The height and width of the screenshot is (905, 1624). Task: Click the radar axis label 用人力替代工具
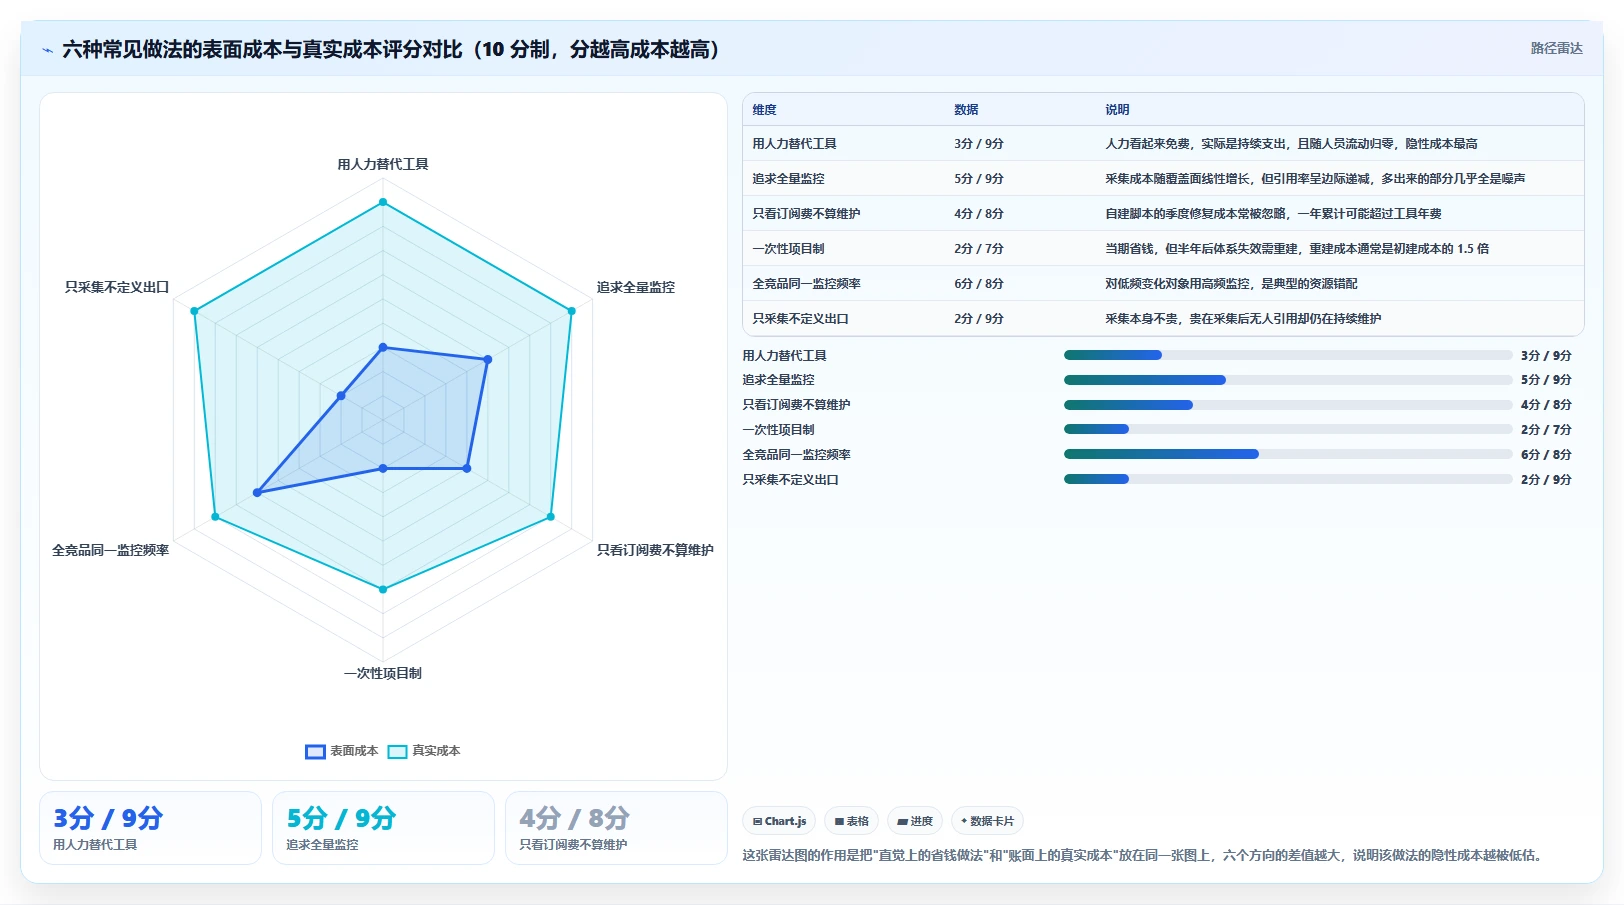[x=383, y=165]
